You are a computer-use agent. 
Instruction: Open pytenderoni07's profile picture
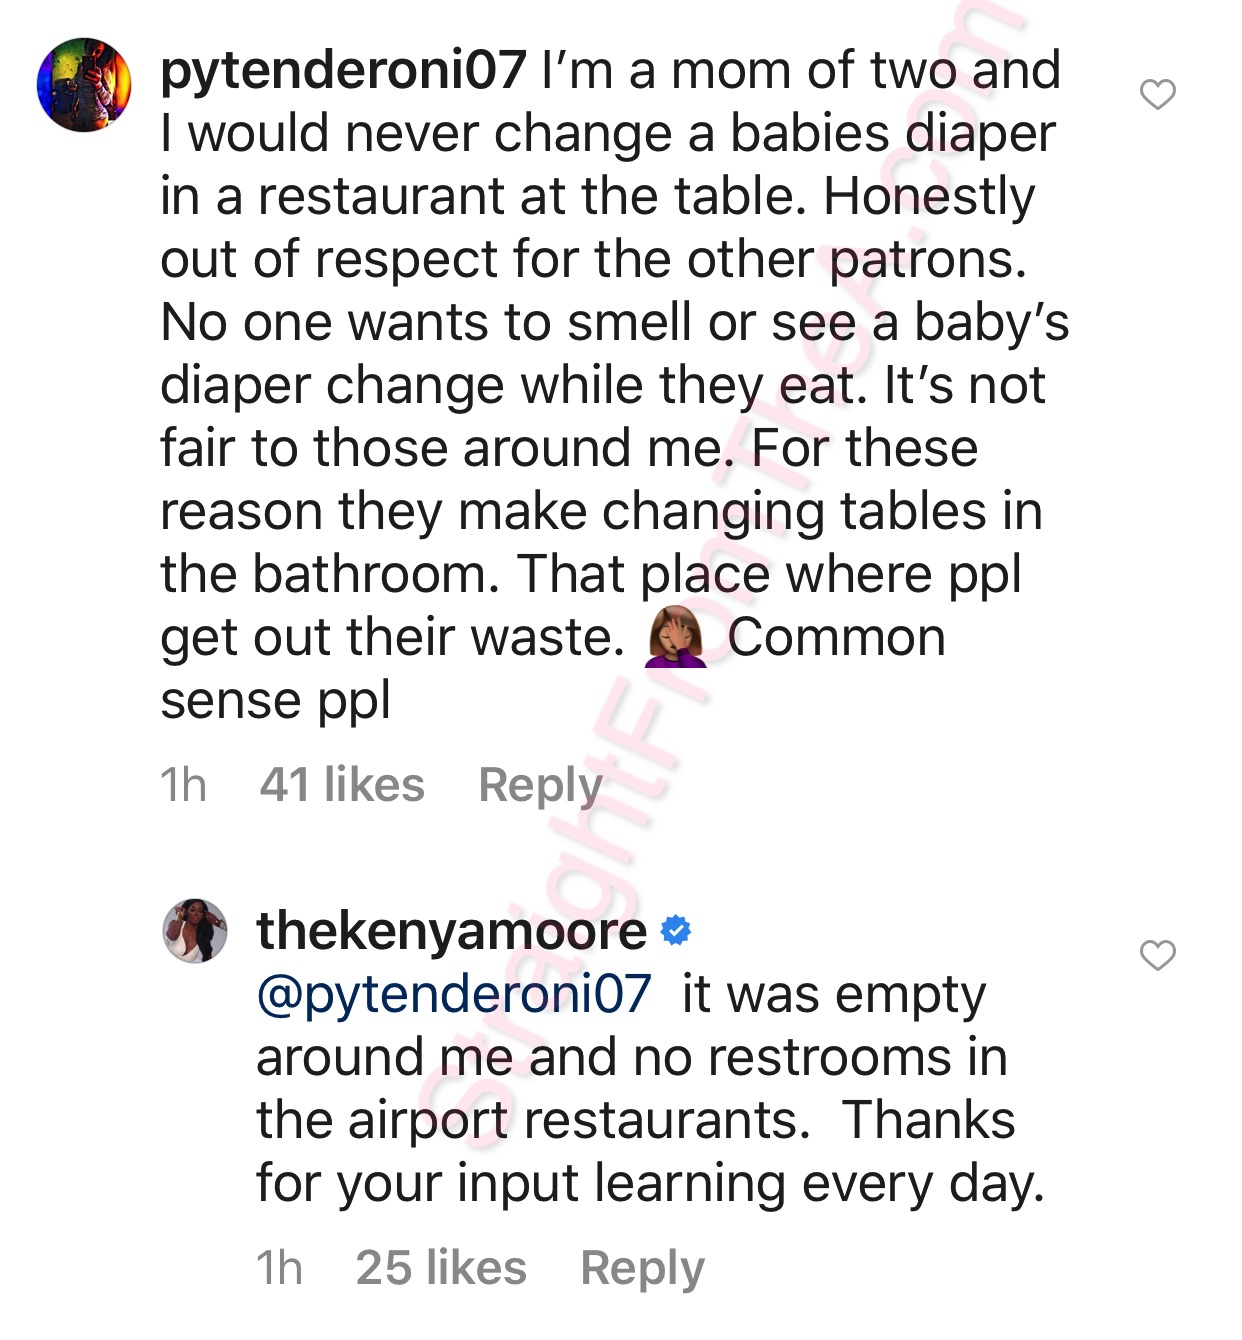[x=84, y=85]
